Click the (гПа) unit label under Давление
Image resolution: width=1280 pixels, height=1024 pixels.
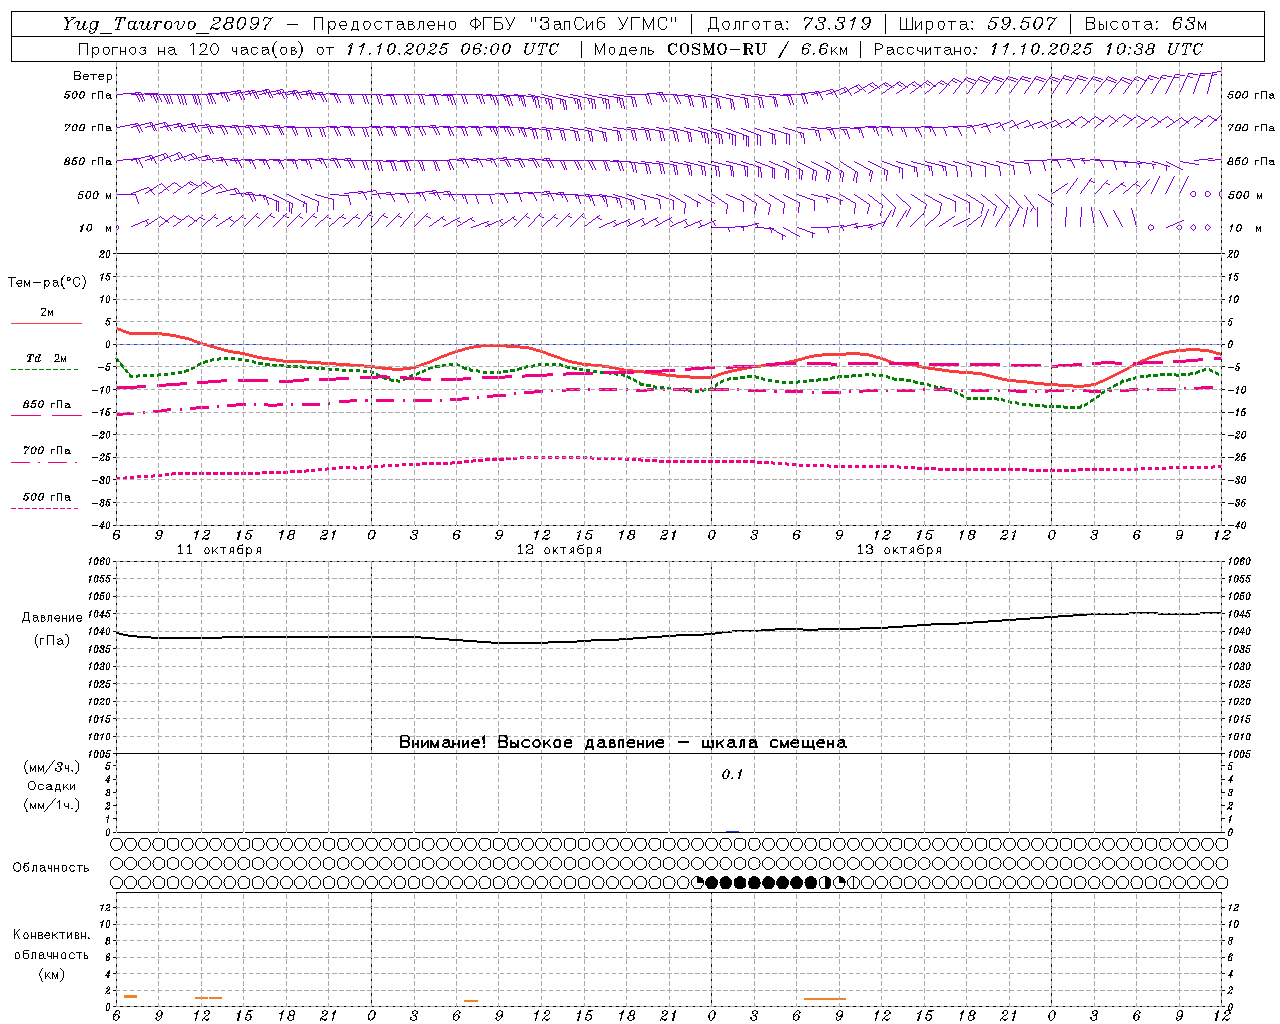(52, 640)
